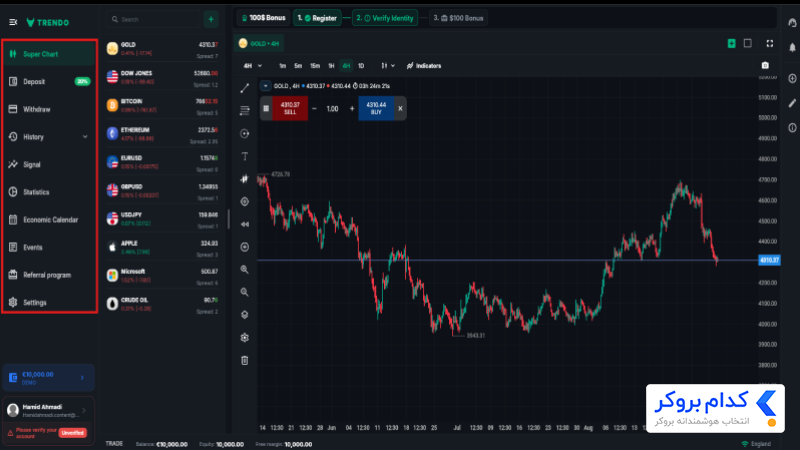Expand the History submenu chevron
This screenshot has height=450, width=800.
(x=85, y=137)
